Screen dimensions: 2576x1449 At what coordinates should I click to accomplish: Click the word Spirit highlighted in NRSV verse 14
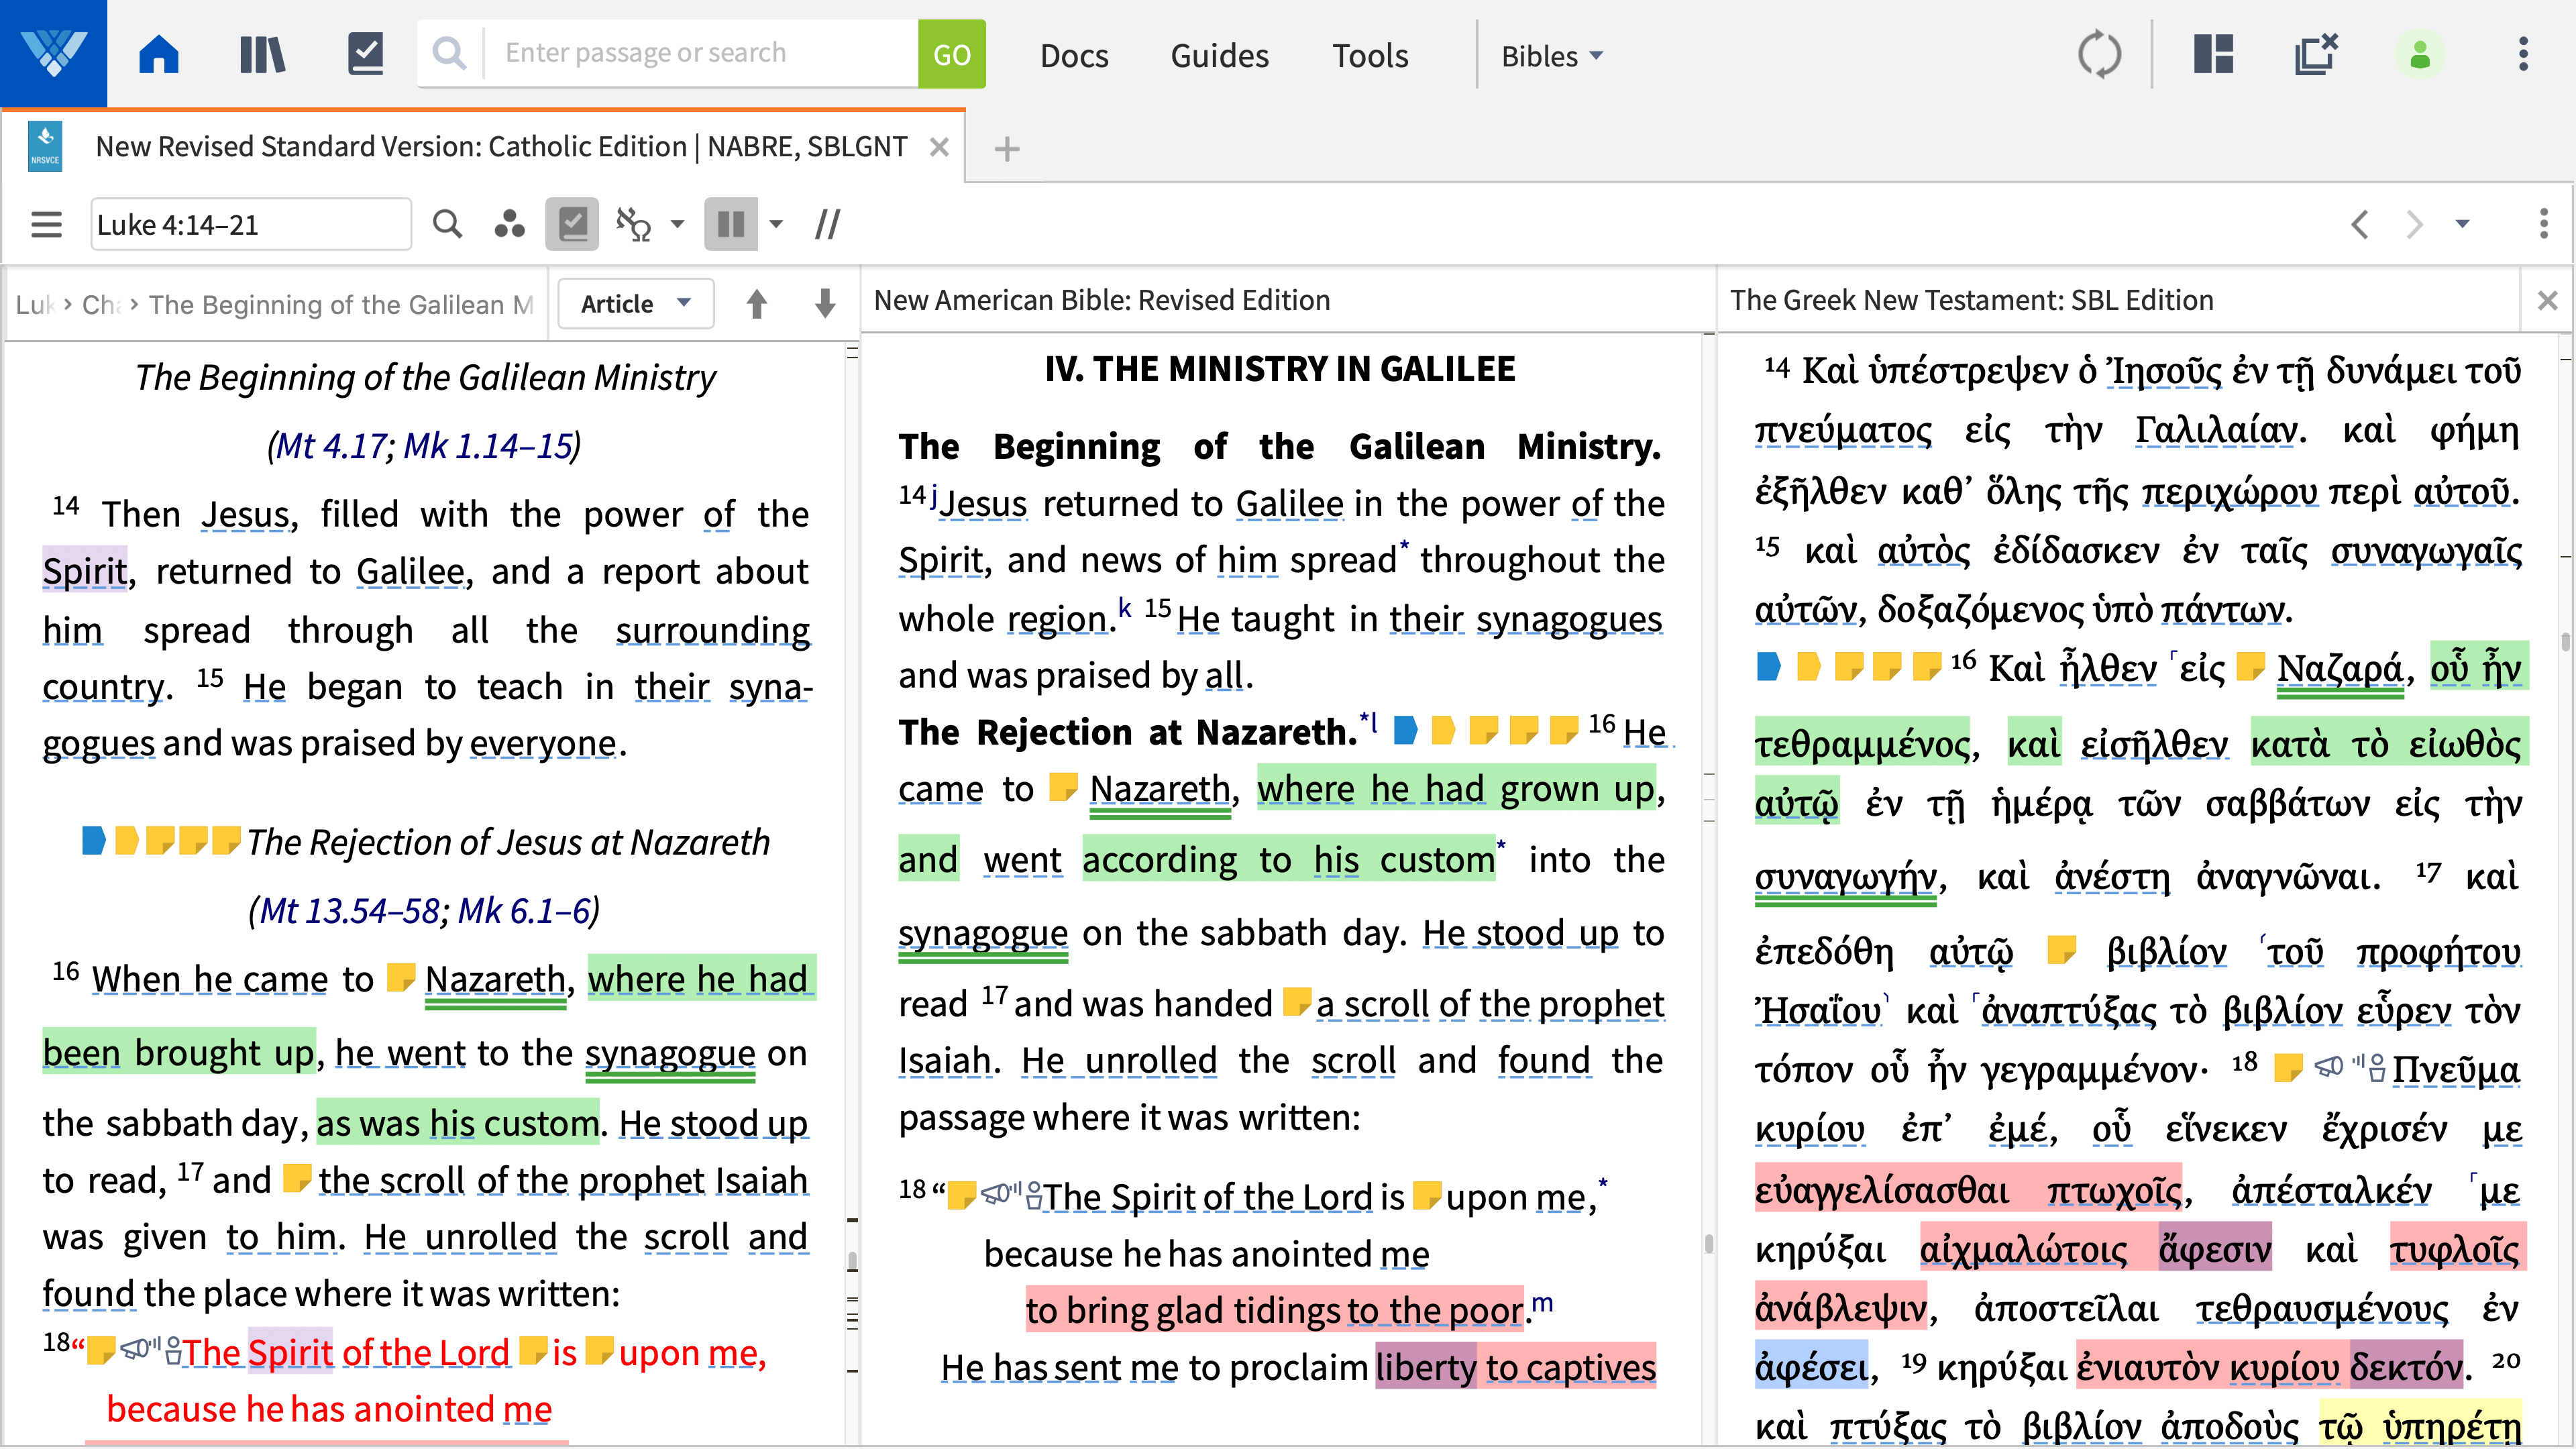point(84,570)
